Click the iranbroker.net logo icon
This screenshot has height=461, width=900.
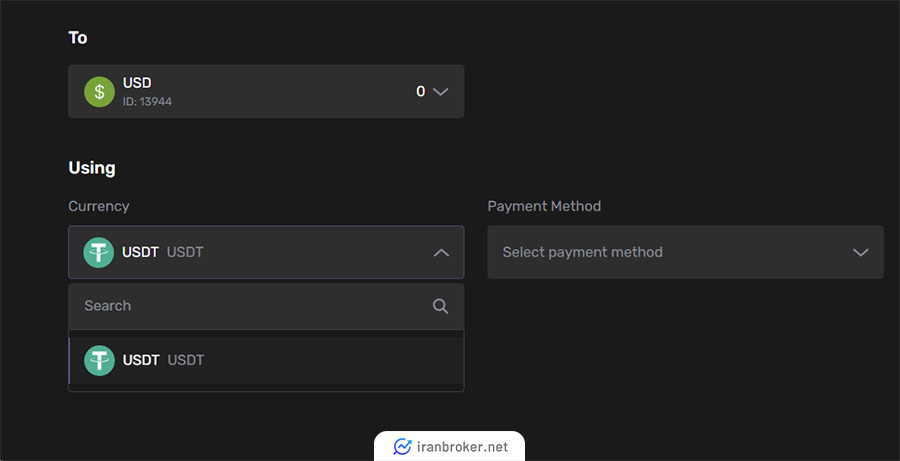pyautogui.click(x=402, y=447)
